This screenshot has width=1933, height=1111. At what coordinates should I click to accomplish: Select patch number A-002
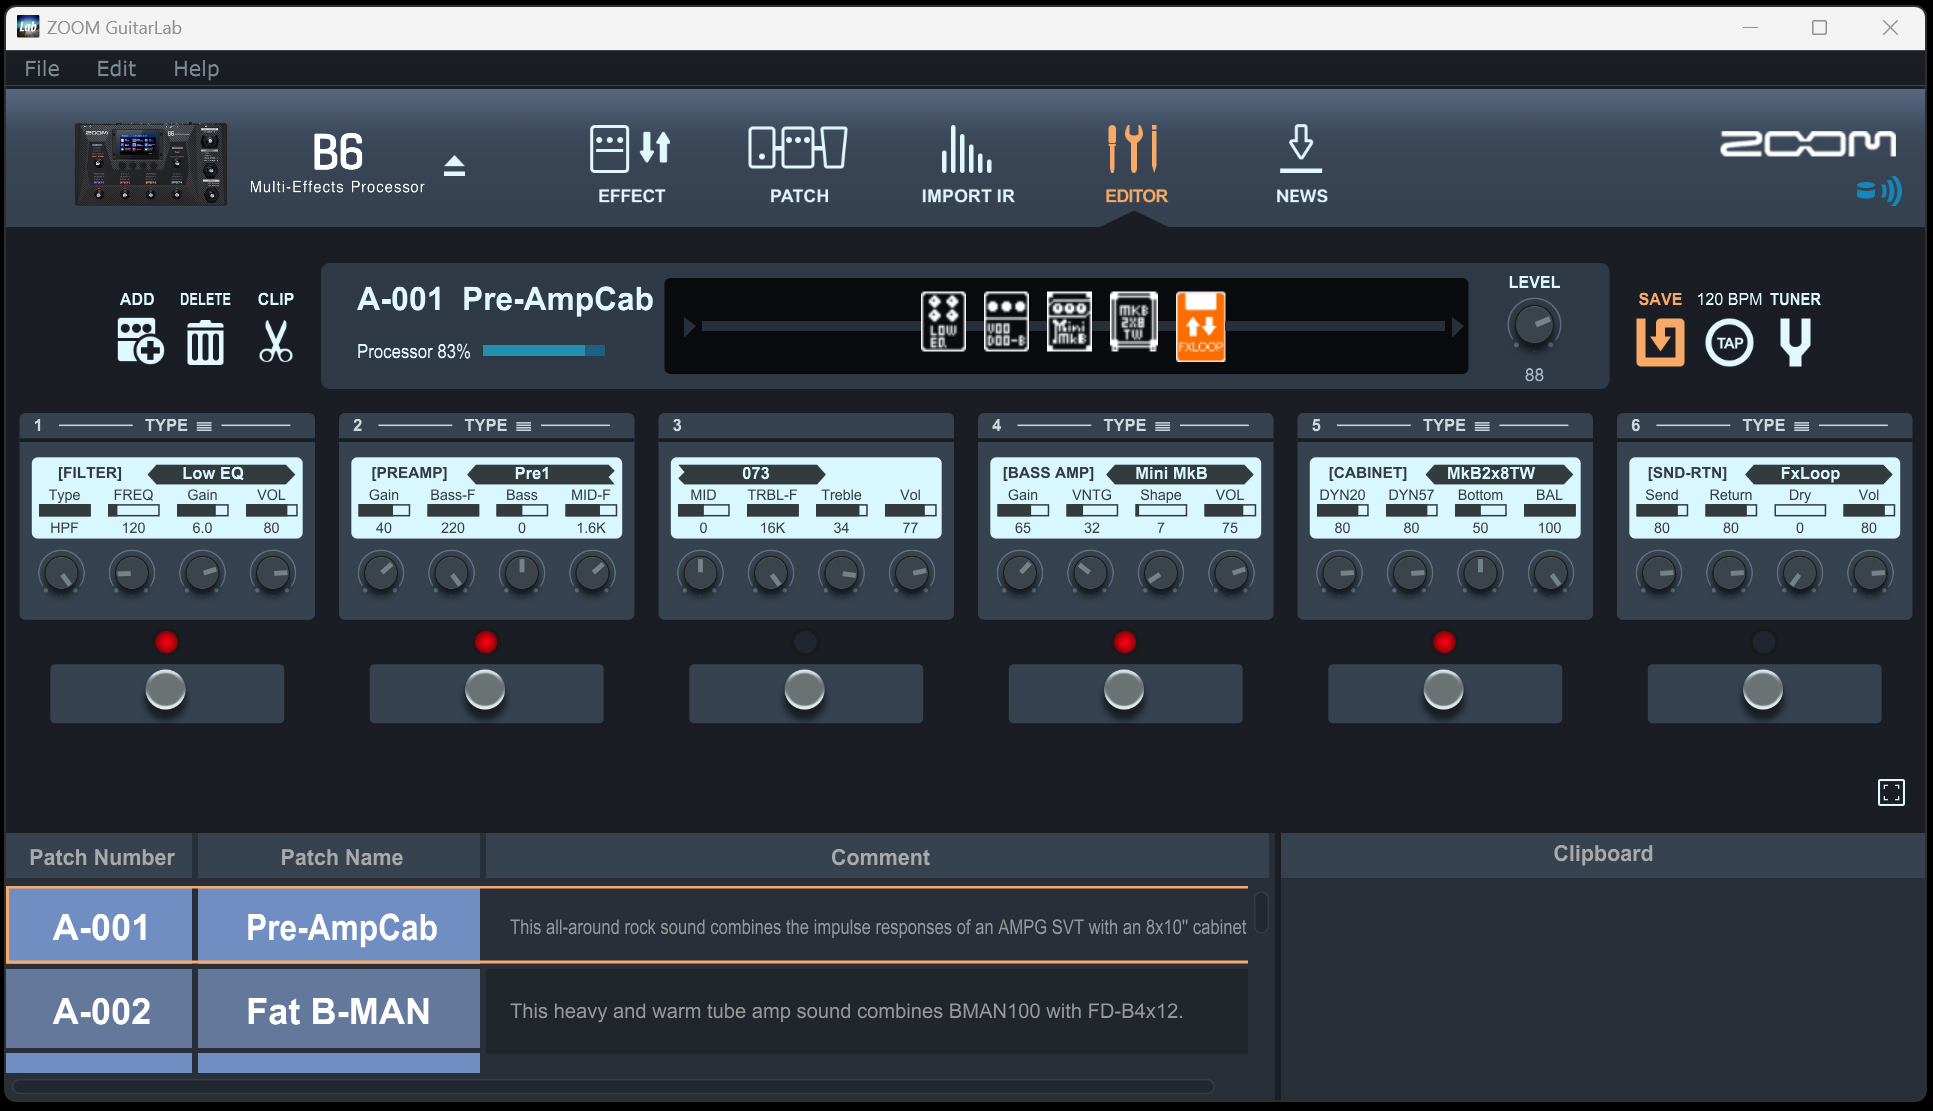(x=100, y=1011)
